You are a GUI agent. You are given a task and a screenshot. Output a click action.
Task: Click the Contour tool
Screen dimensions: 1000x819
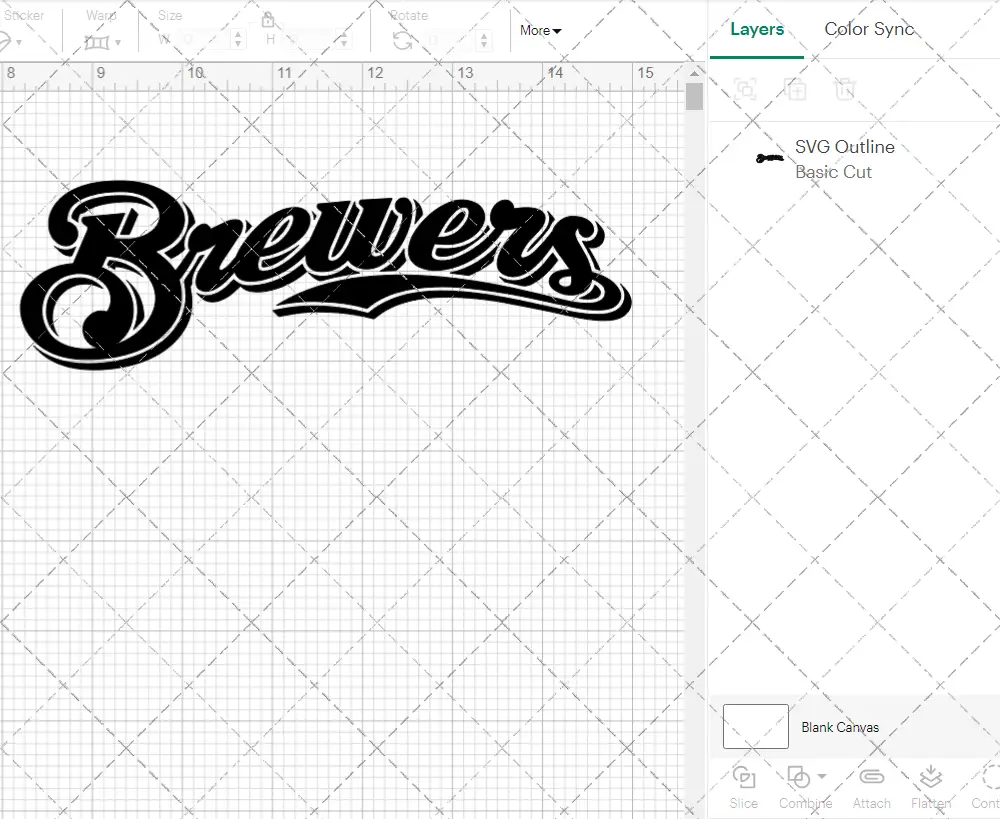pyautogui.click(x=985, y=786)
